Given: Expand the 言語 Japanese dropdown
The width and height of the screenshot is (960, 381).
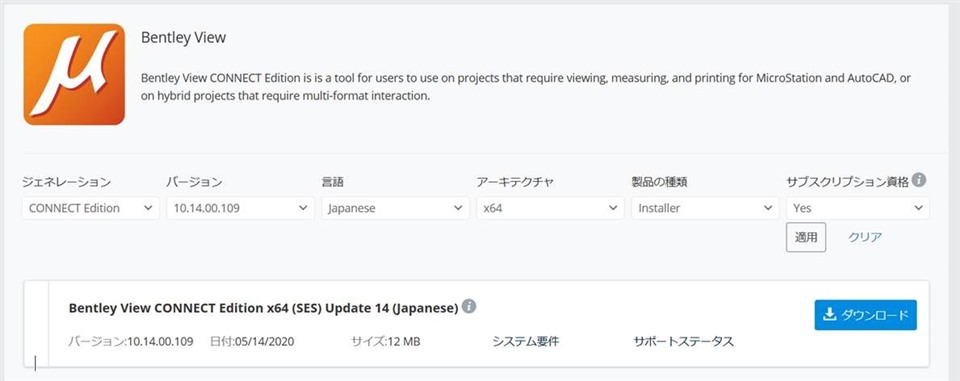Looking at the screenshot, I should pos(395,208).
